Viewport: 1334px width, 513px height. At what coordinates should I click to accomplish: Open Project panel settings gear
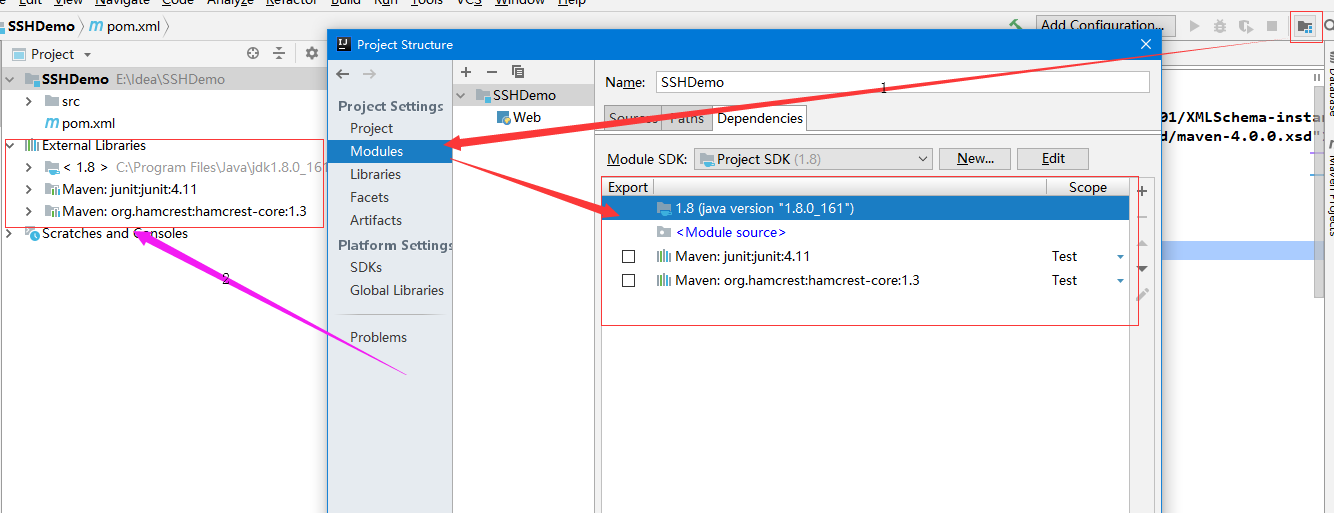point(312,54)
